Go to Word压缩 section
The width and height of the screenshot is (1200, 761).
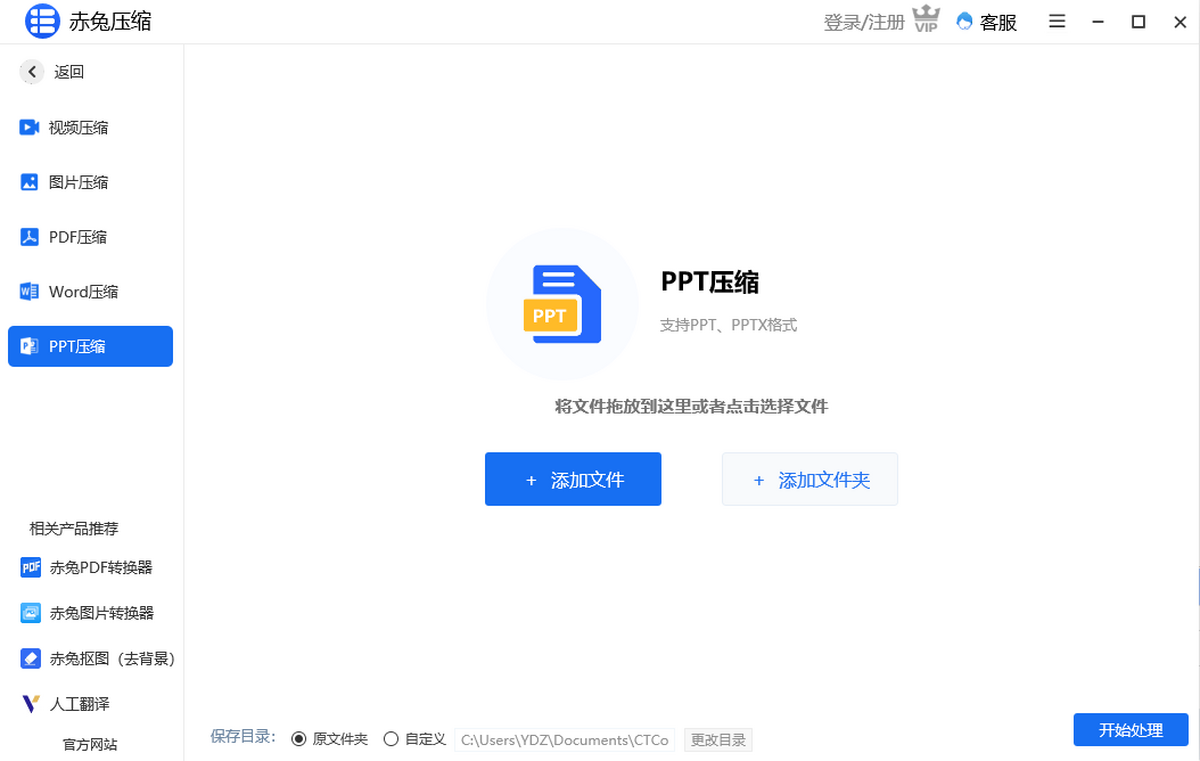tap(83, 292)
